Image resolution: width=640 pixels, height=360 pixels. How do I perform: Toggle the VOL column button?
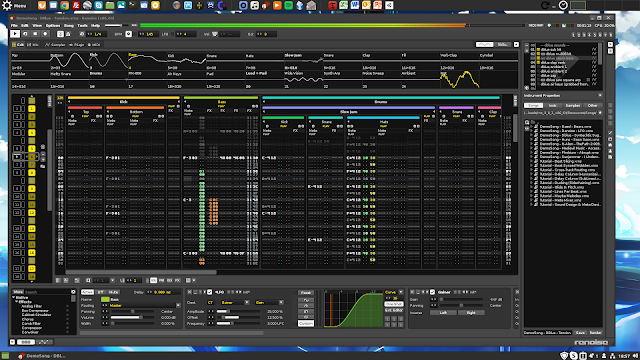(153, 280)
